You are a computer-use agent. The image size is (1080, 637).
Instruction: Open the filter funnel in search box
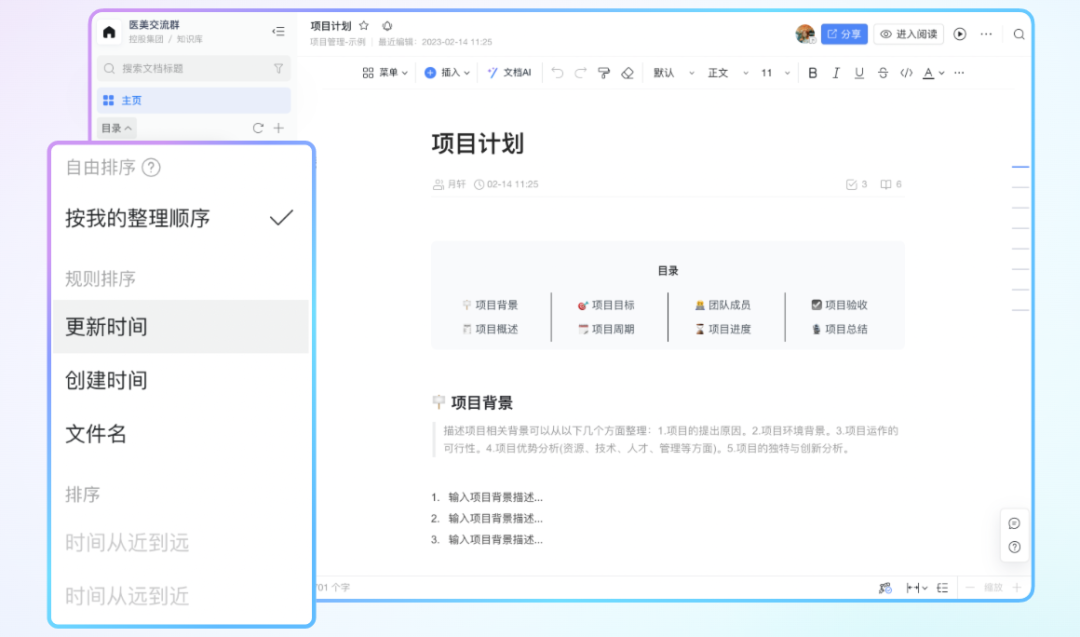click(x=278, y=69)
